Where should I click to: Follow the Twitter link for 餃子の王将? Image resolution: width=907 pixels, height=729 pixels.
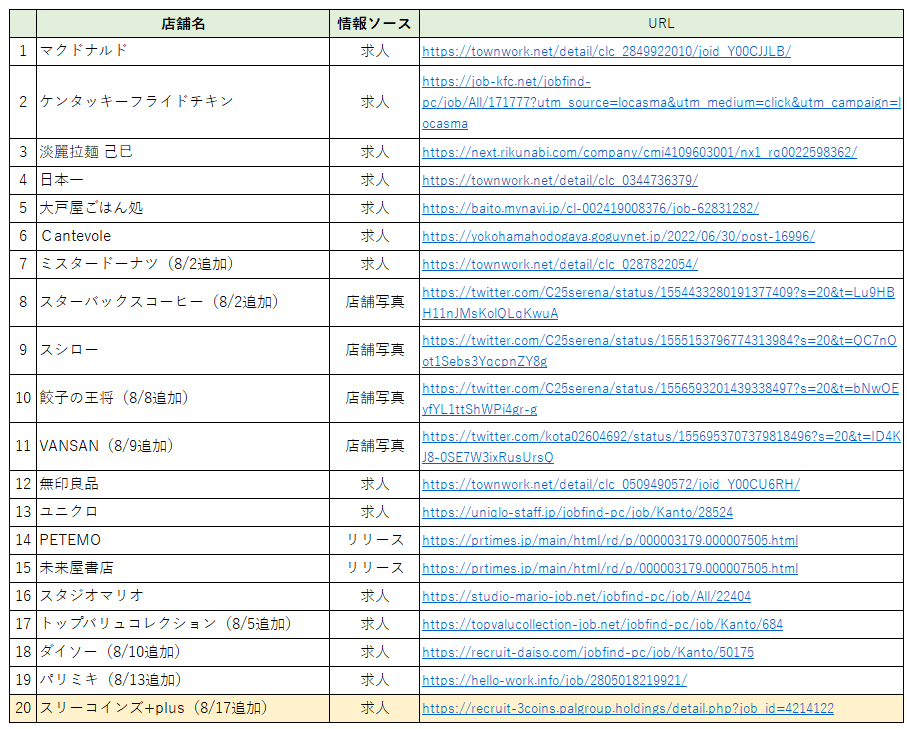(661, 399)
